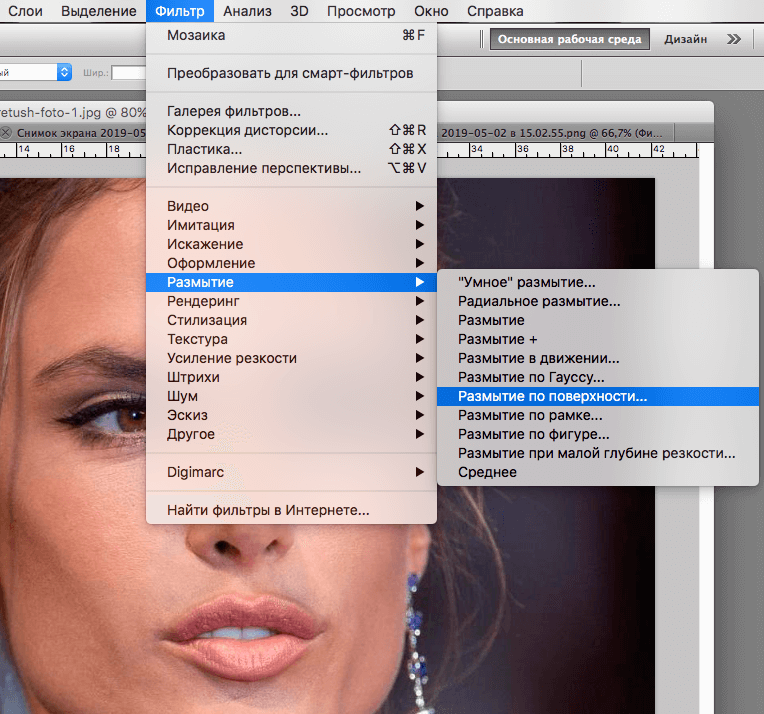This screenshot has height=714, width=764.
Task: Close the Снимок экрана document tab
Action: (x=7, y=132)
